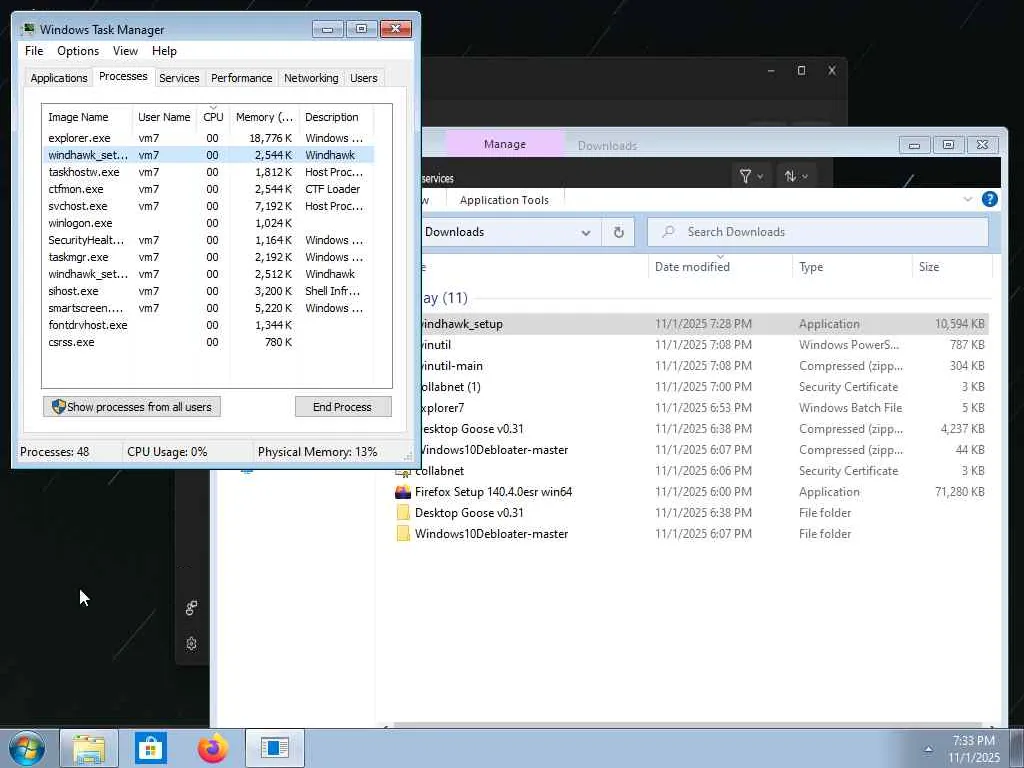Open the Windows Start orb button
The height and width of the screenshot is (768, 1024).
27,748
